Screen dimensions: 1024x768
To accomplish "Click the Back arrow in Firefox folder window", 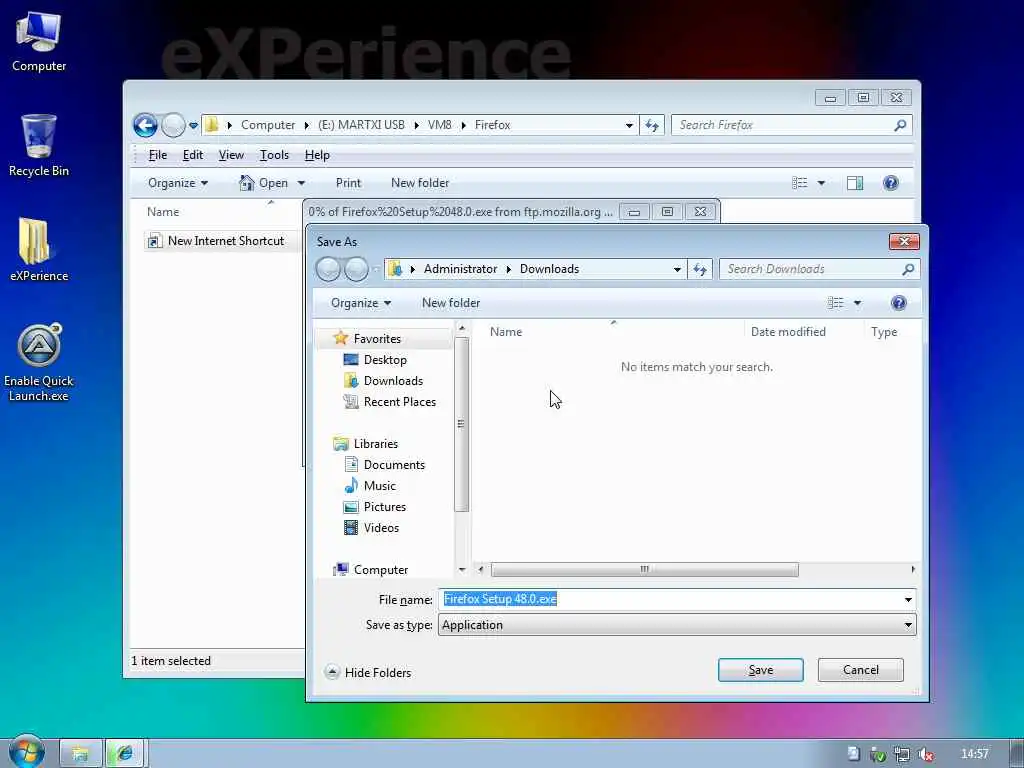I will (145, 125).
